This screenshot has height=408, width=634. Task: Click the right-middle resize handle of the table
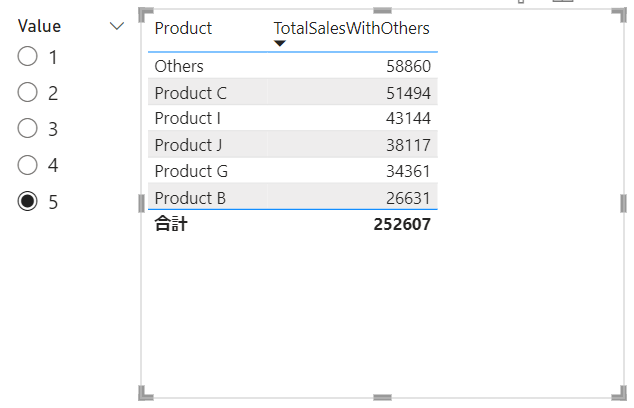point(624,203)
